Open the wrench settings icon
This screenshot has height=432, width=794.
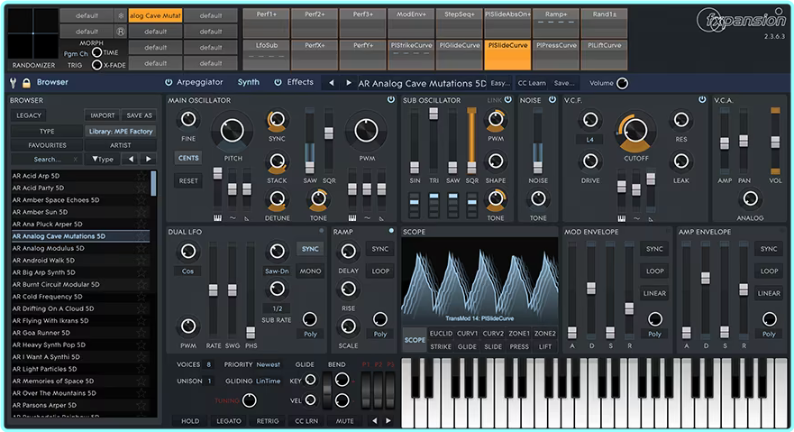[13, 83]
